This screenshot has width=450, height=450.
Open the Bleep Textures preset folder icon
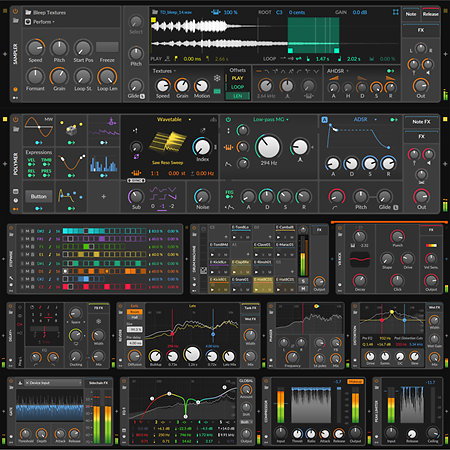(x=28, y=12)
